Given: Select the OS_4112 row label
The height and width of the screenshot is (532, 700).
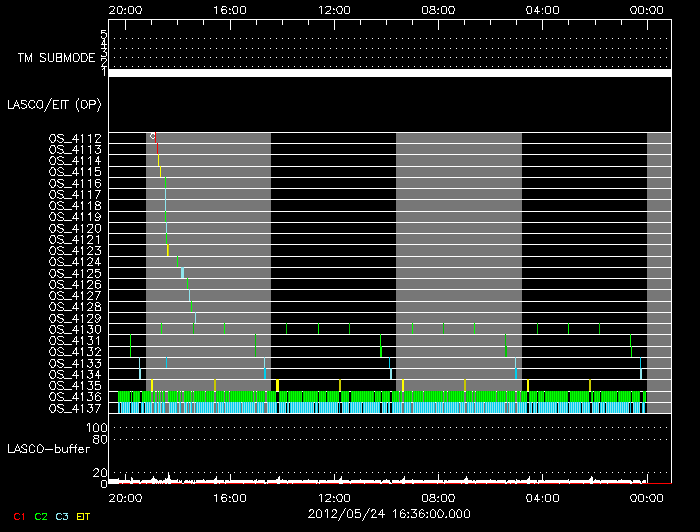Looking at the screenshot, I should tap(75, 138).
